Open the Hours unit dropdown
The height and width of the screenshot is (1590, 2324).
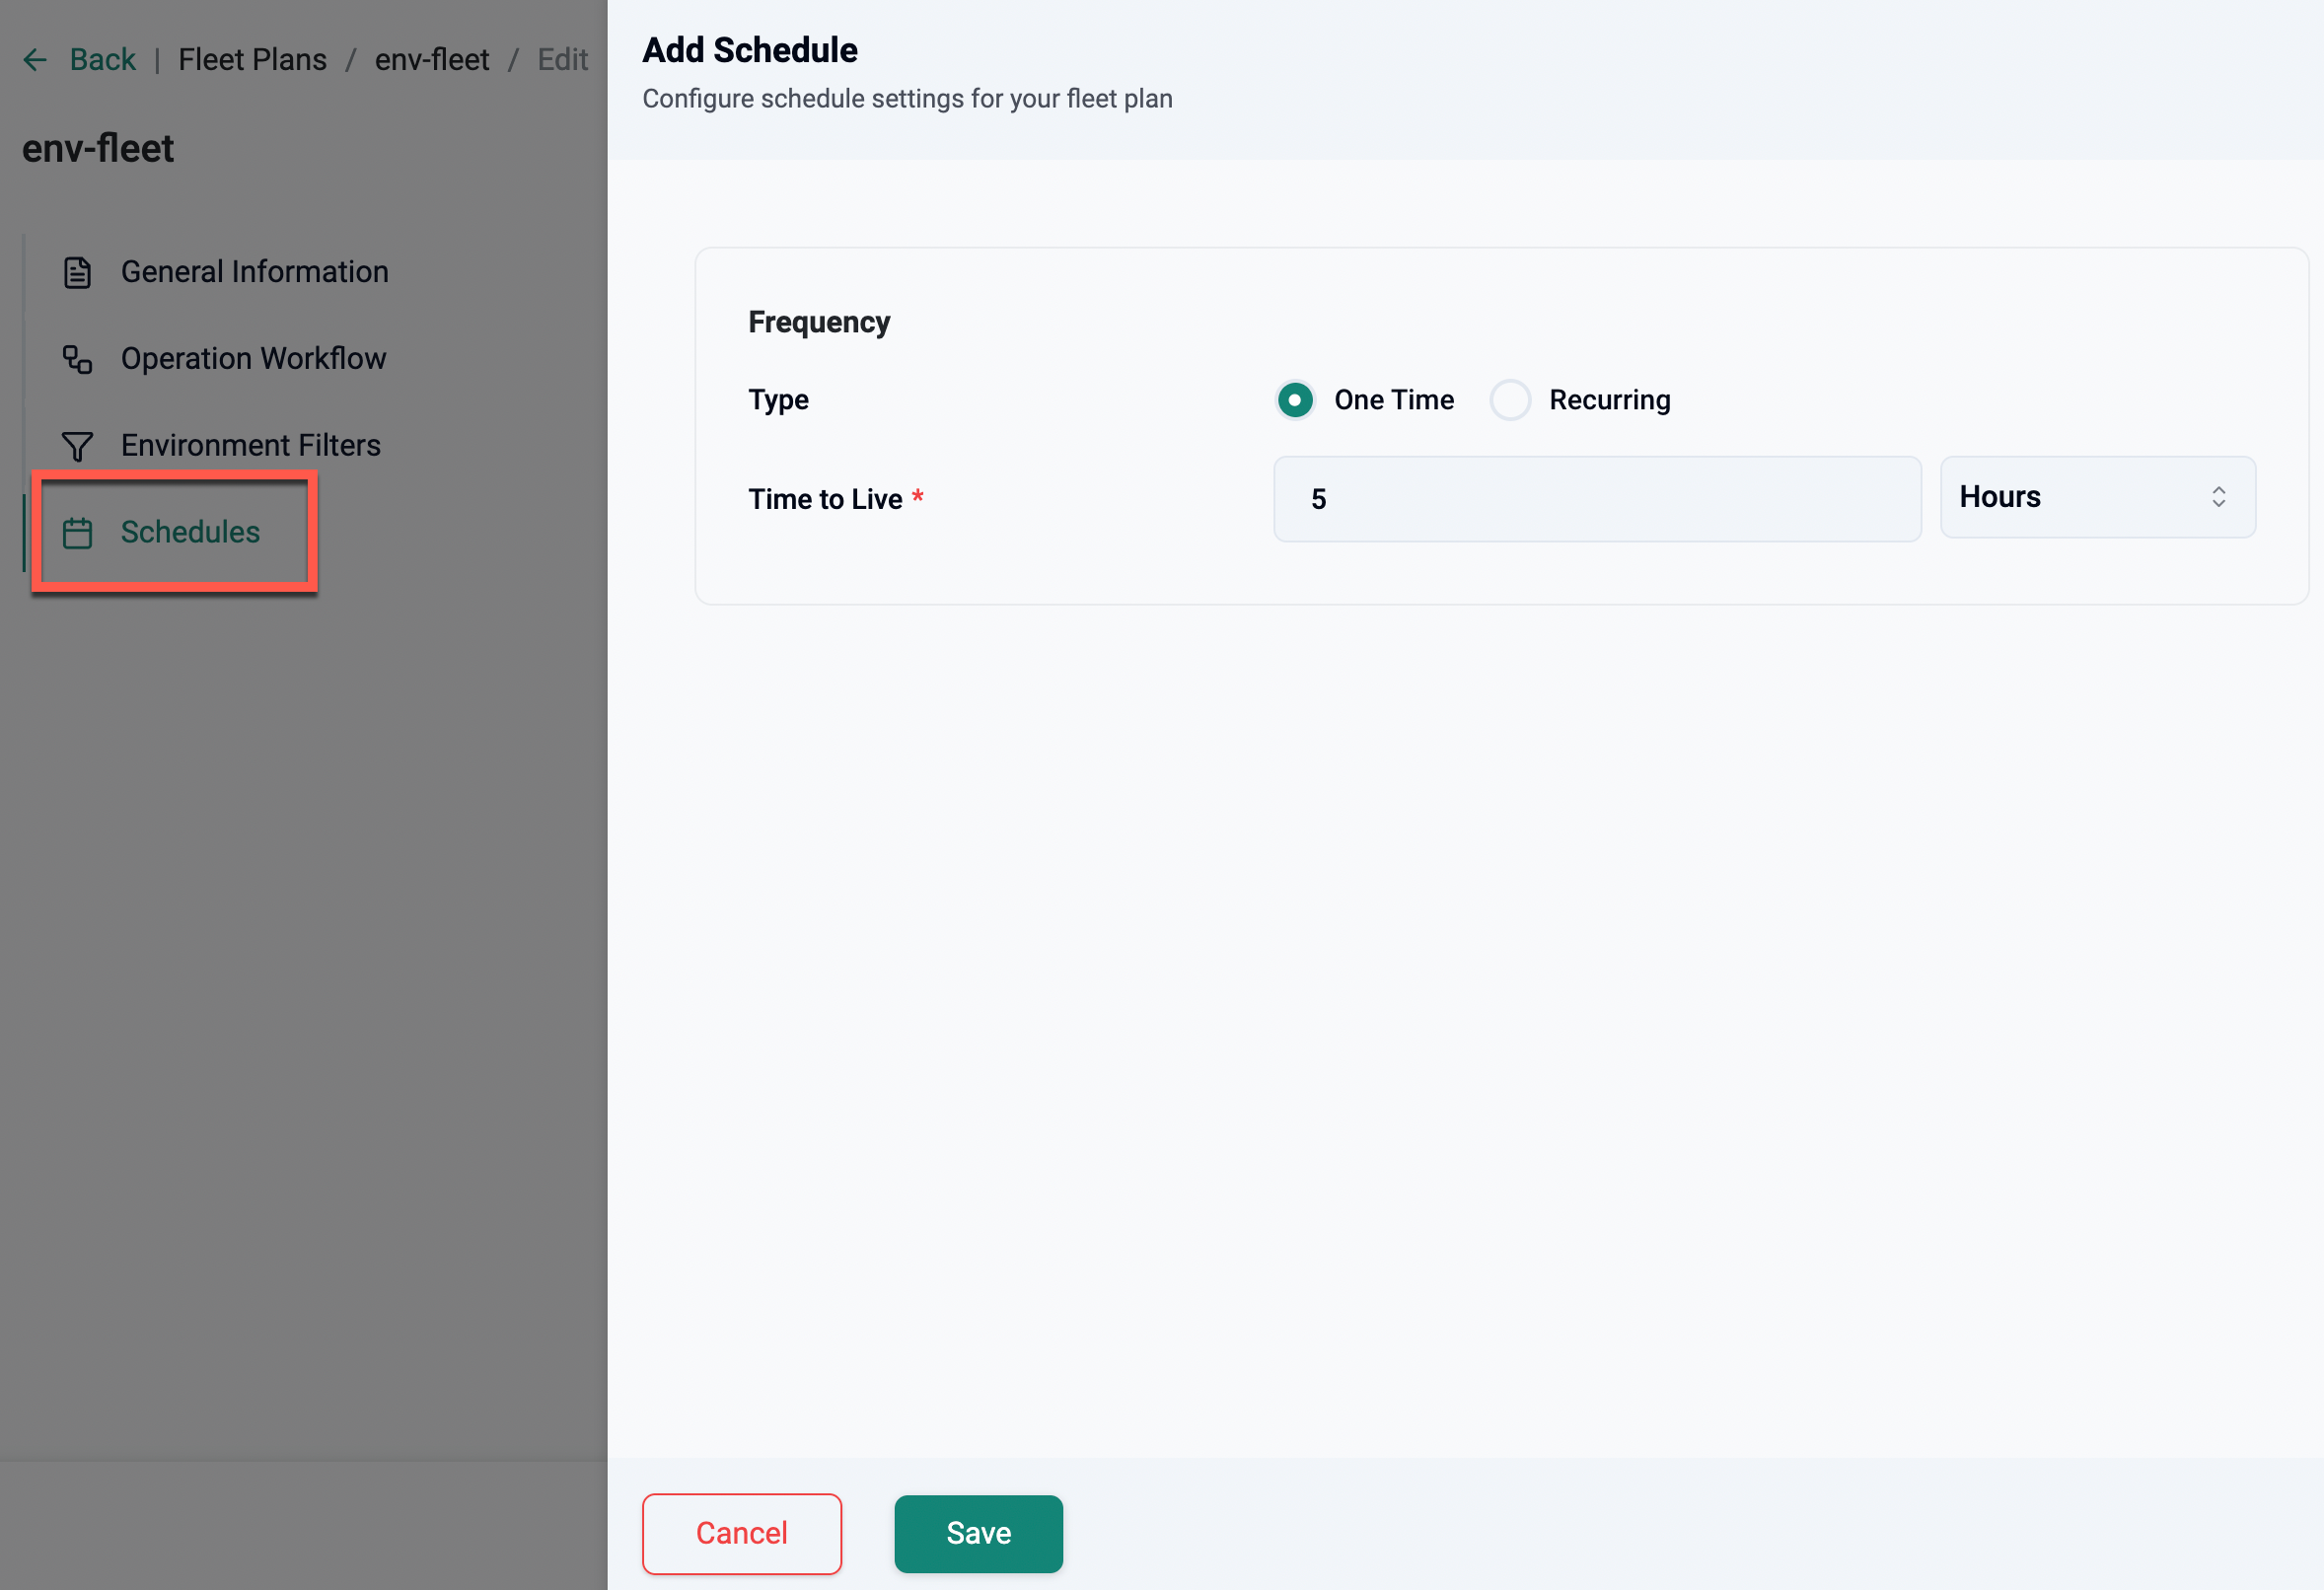(x=2096, y=497)
